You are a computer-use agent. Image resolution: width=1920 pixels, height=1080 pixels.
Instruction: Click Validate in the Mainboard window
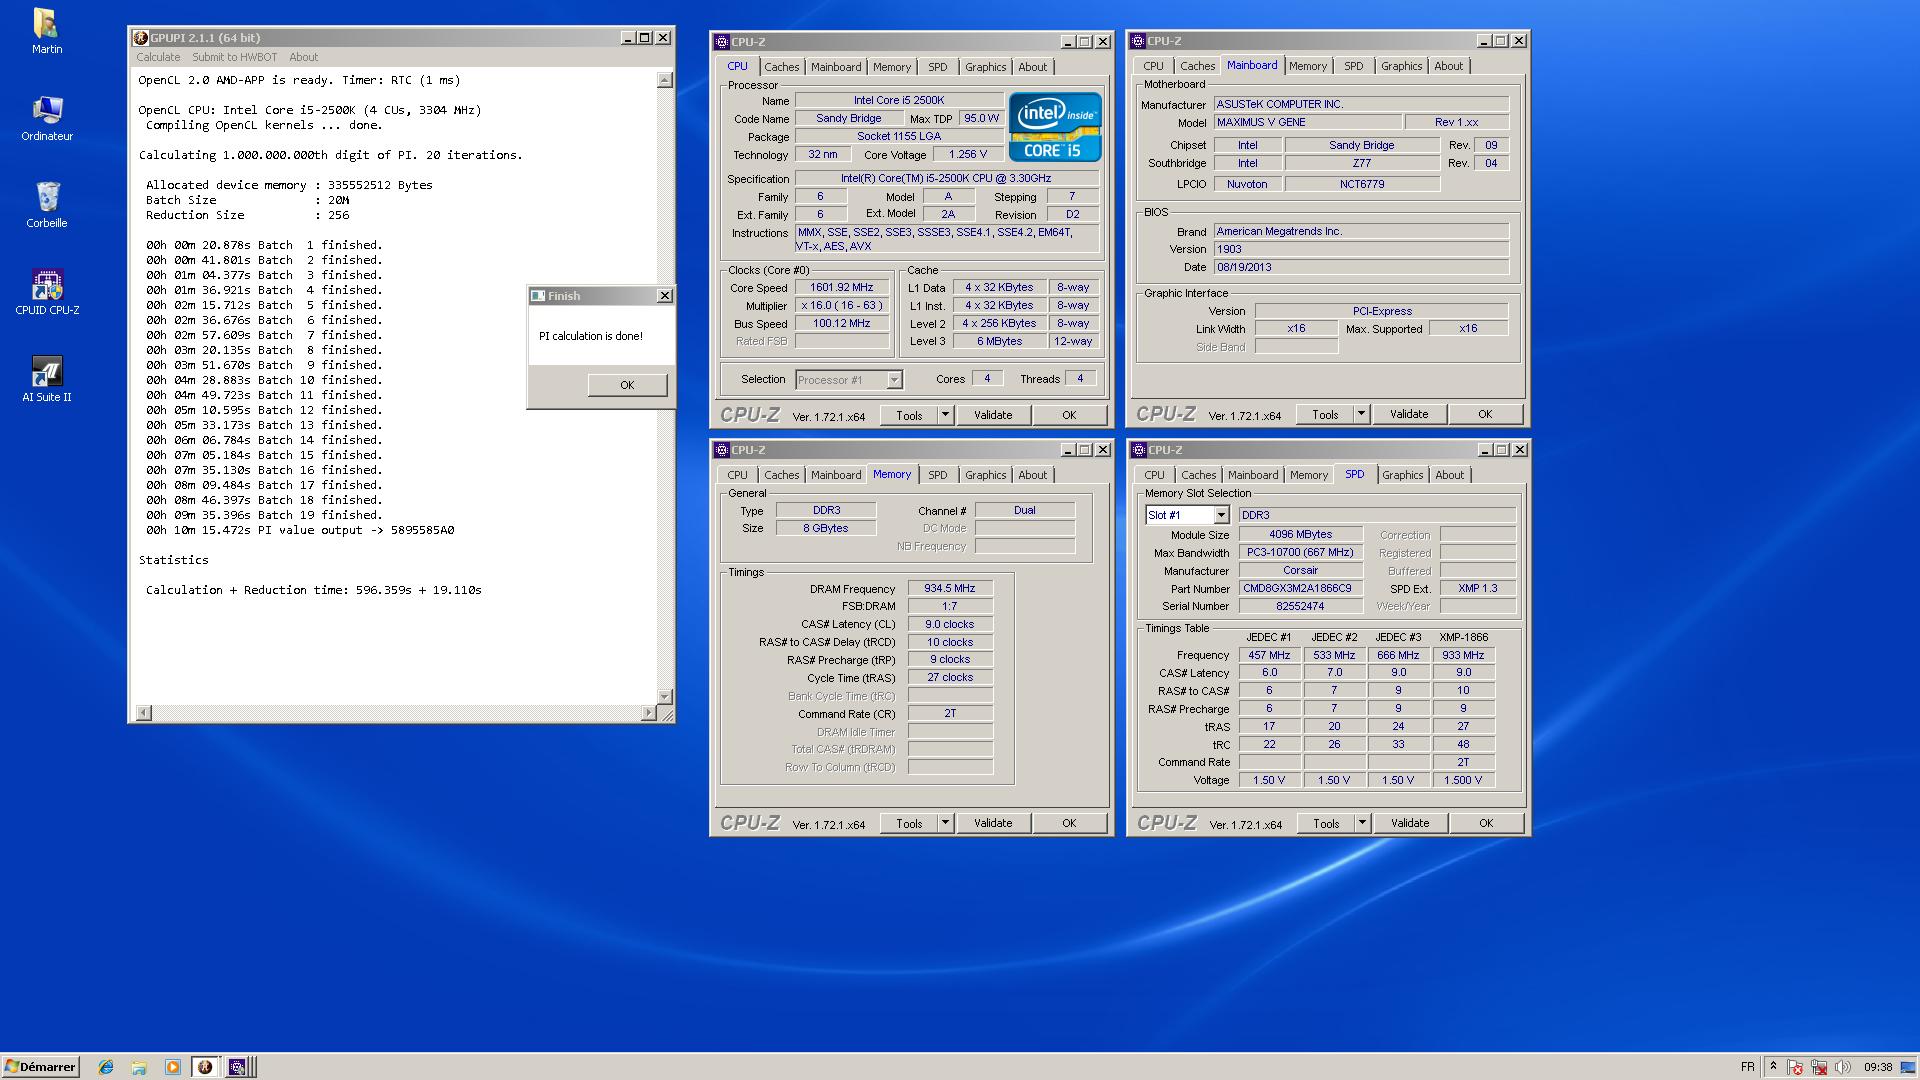(x=1409, y=414)
